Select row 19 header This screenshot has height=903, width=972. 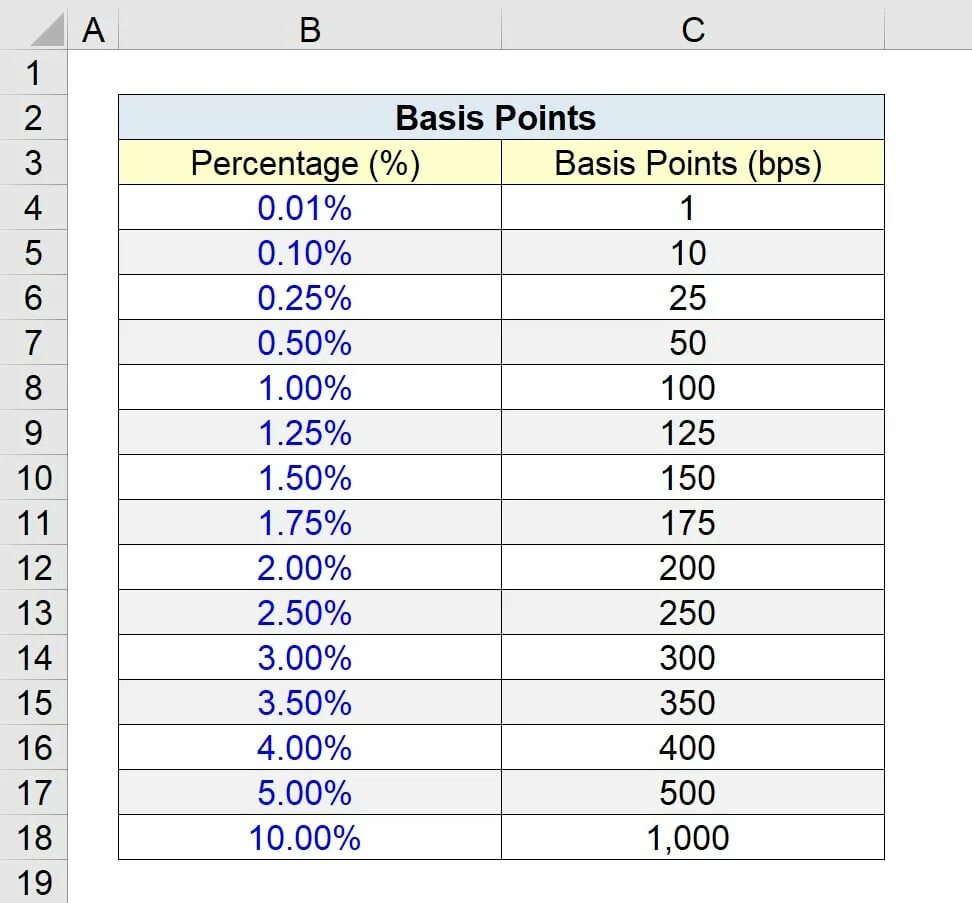pyautogui.click(x=33, y=882)
